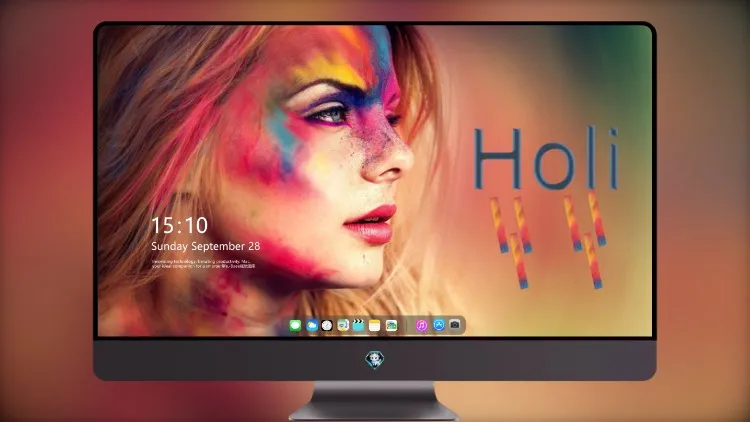The height and width of the screenshot is (422, 750).
Task: Open the photo gallery app icon
Action: pyautogui.click(x=391, y=326)
